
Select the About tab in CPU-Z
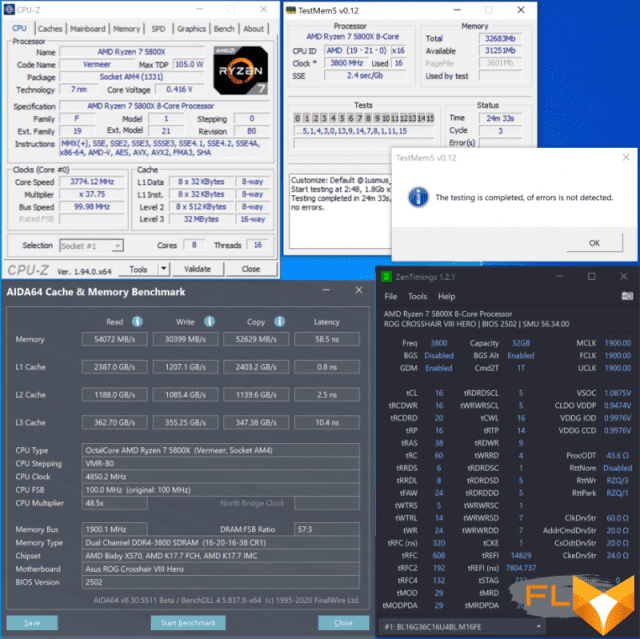point(253,29)
